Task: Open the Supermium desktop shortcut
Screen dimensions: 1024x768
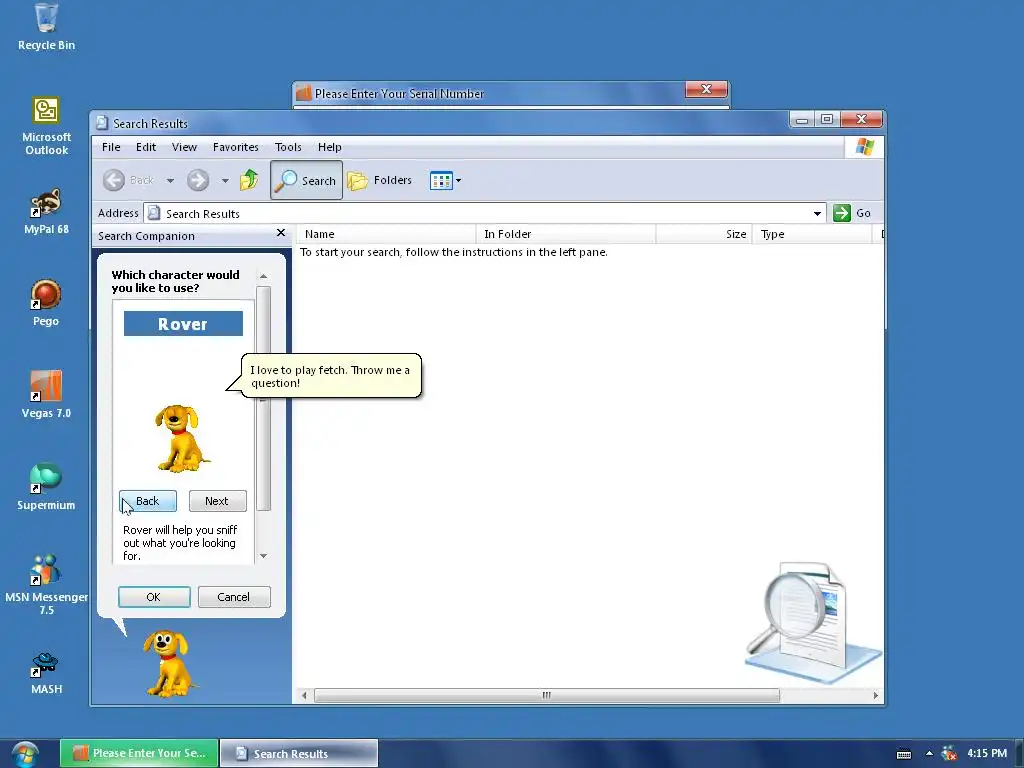Action: coord(46,487)
